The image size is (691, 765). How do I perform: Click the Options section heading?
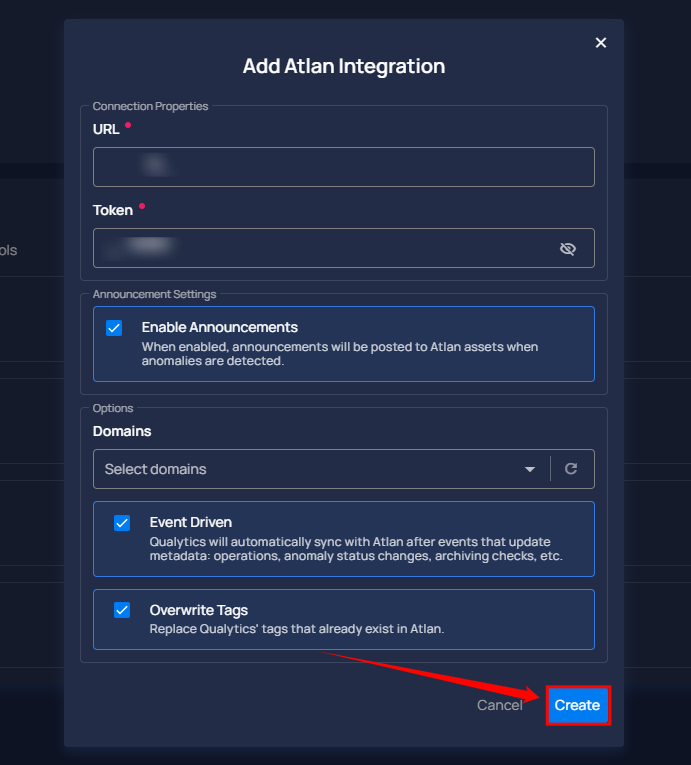tap(113, 408)
